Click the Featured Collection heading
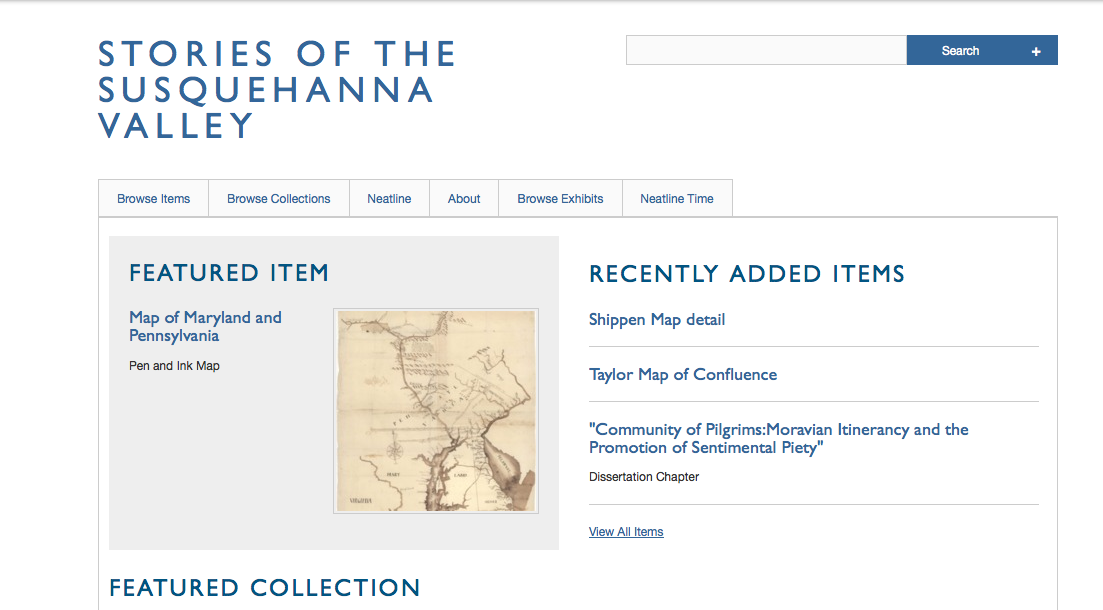This screenshot has height=610, width=1103. (265, 588)
